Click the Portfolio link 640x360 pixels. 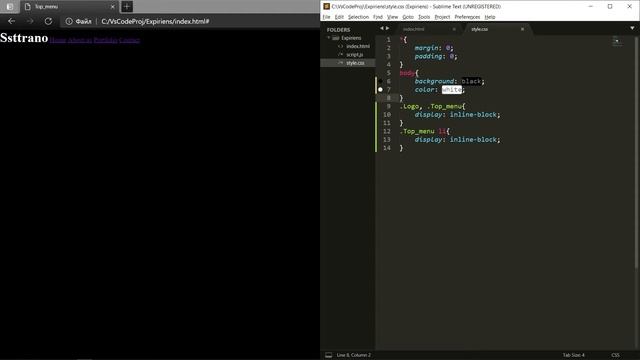(x=106, y=40)
